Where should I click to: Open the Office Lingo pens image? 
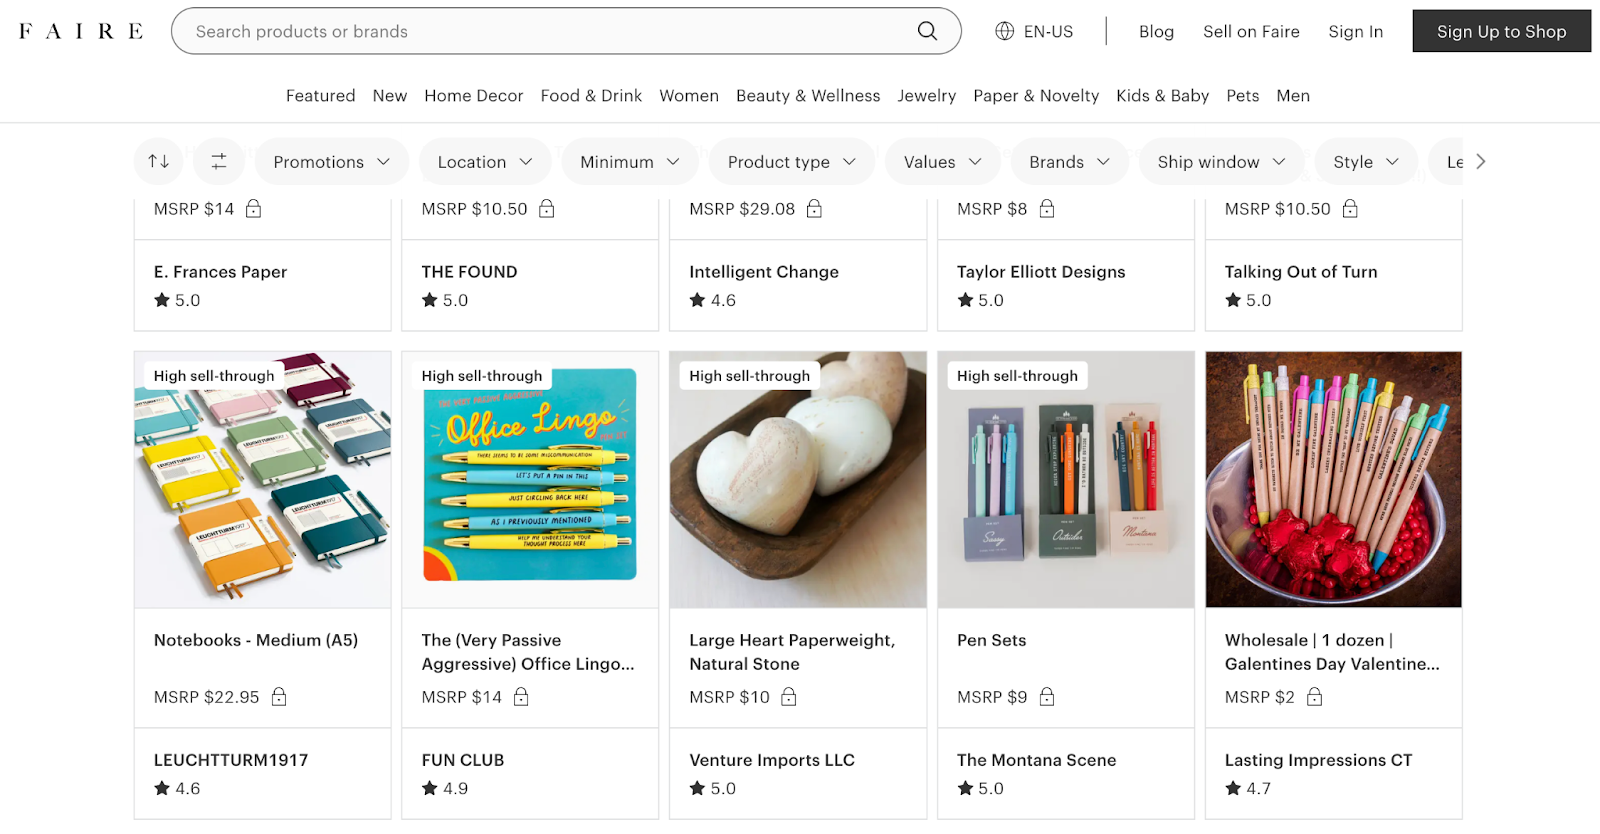tap(530, 479)
